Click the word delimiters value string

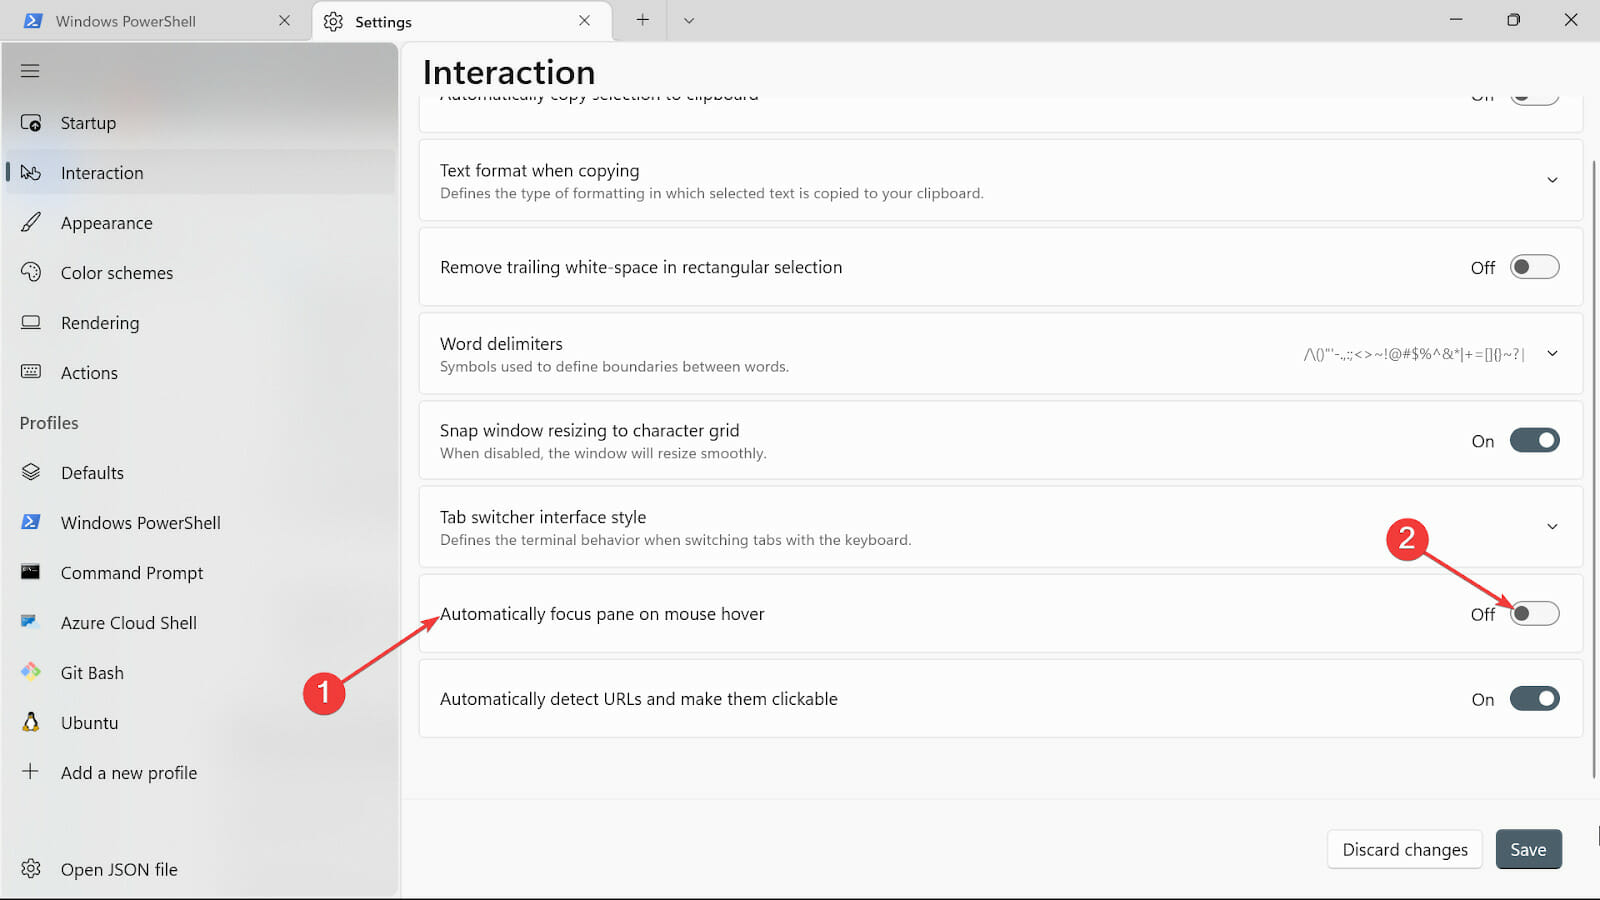coord(1414,354)
